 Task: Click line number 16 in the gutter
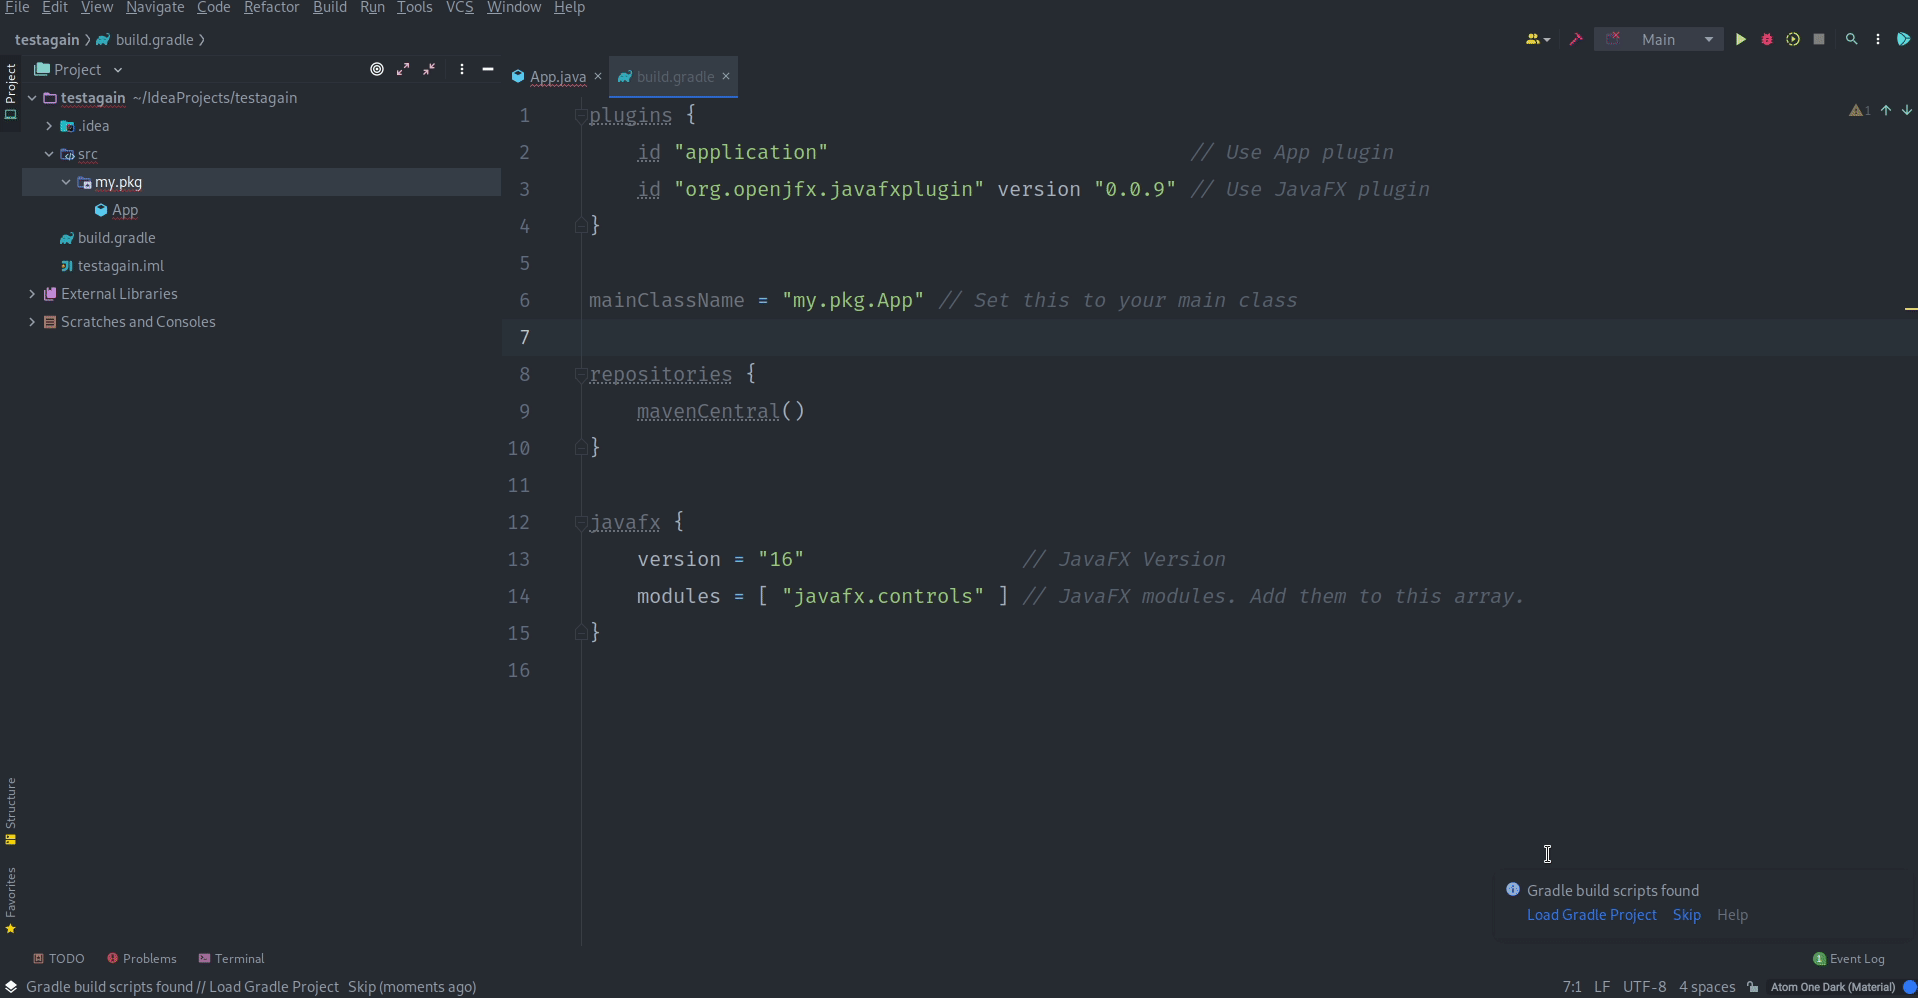(x=519, y=671)
